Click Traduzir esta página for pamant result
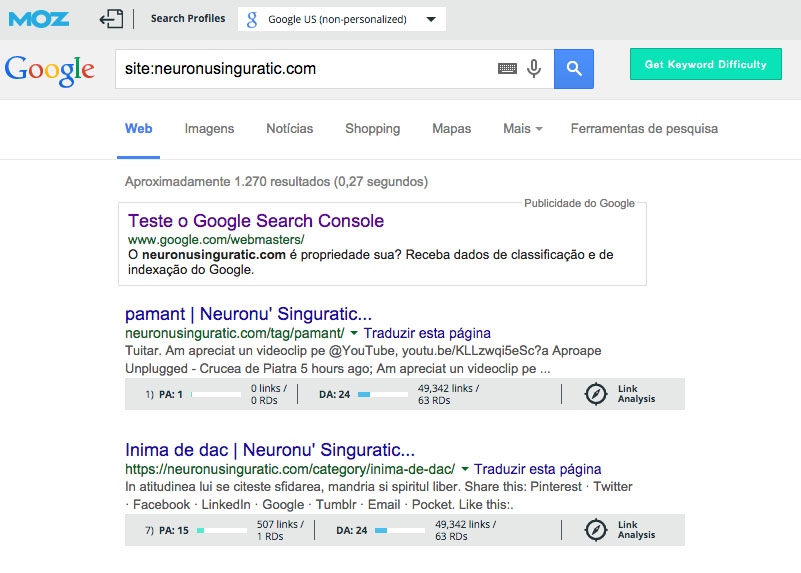This screenshot has width=801, height=573. tap(427, 333)
